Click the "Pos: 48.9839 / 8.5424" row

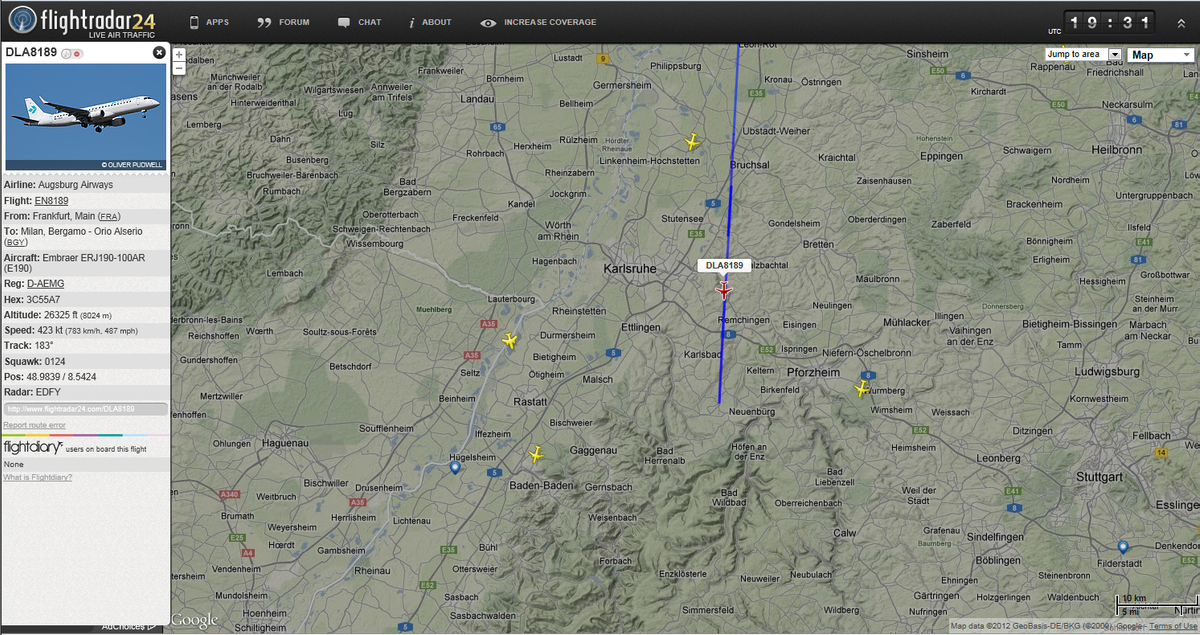click(86, 377)
